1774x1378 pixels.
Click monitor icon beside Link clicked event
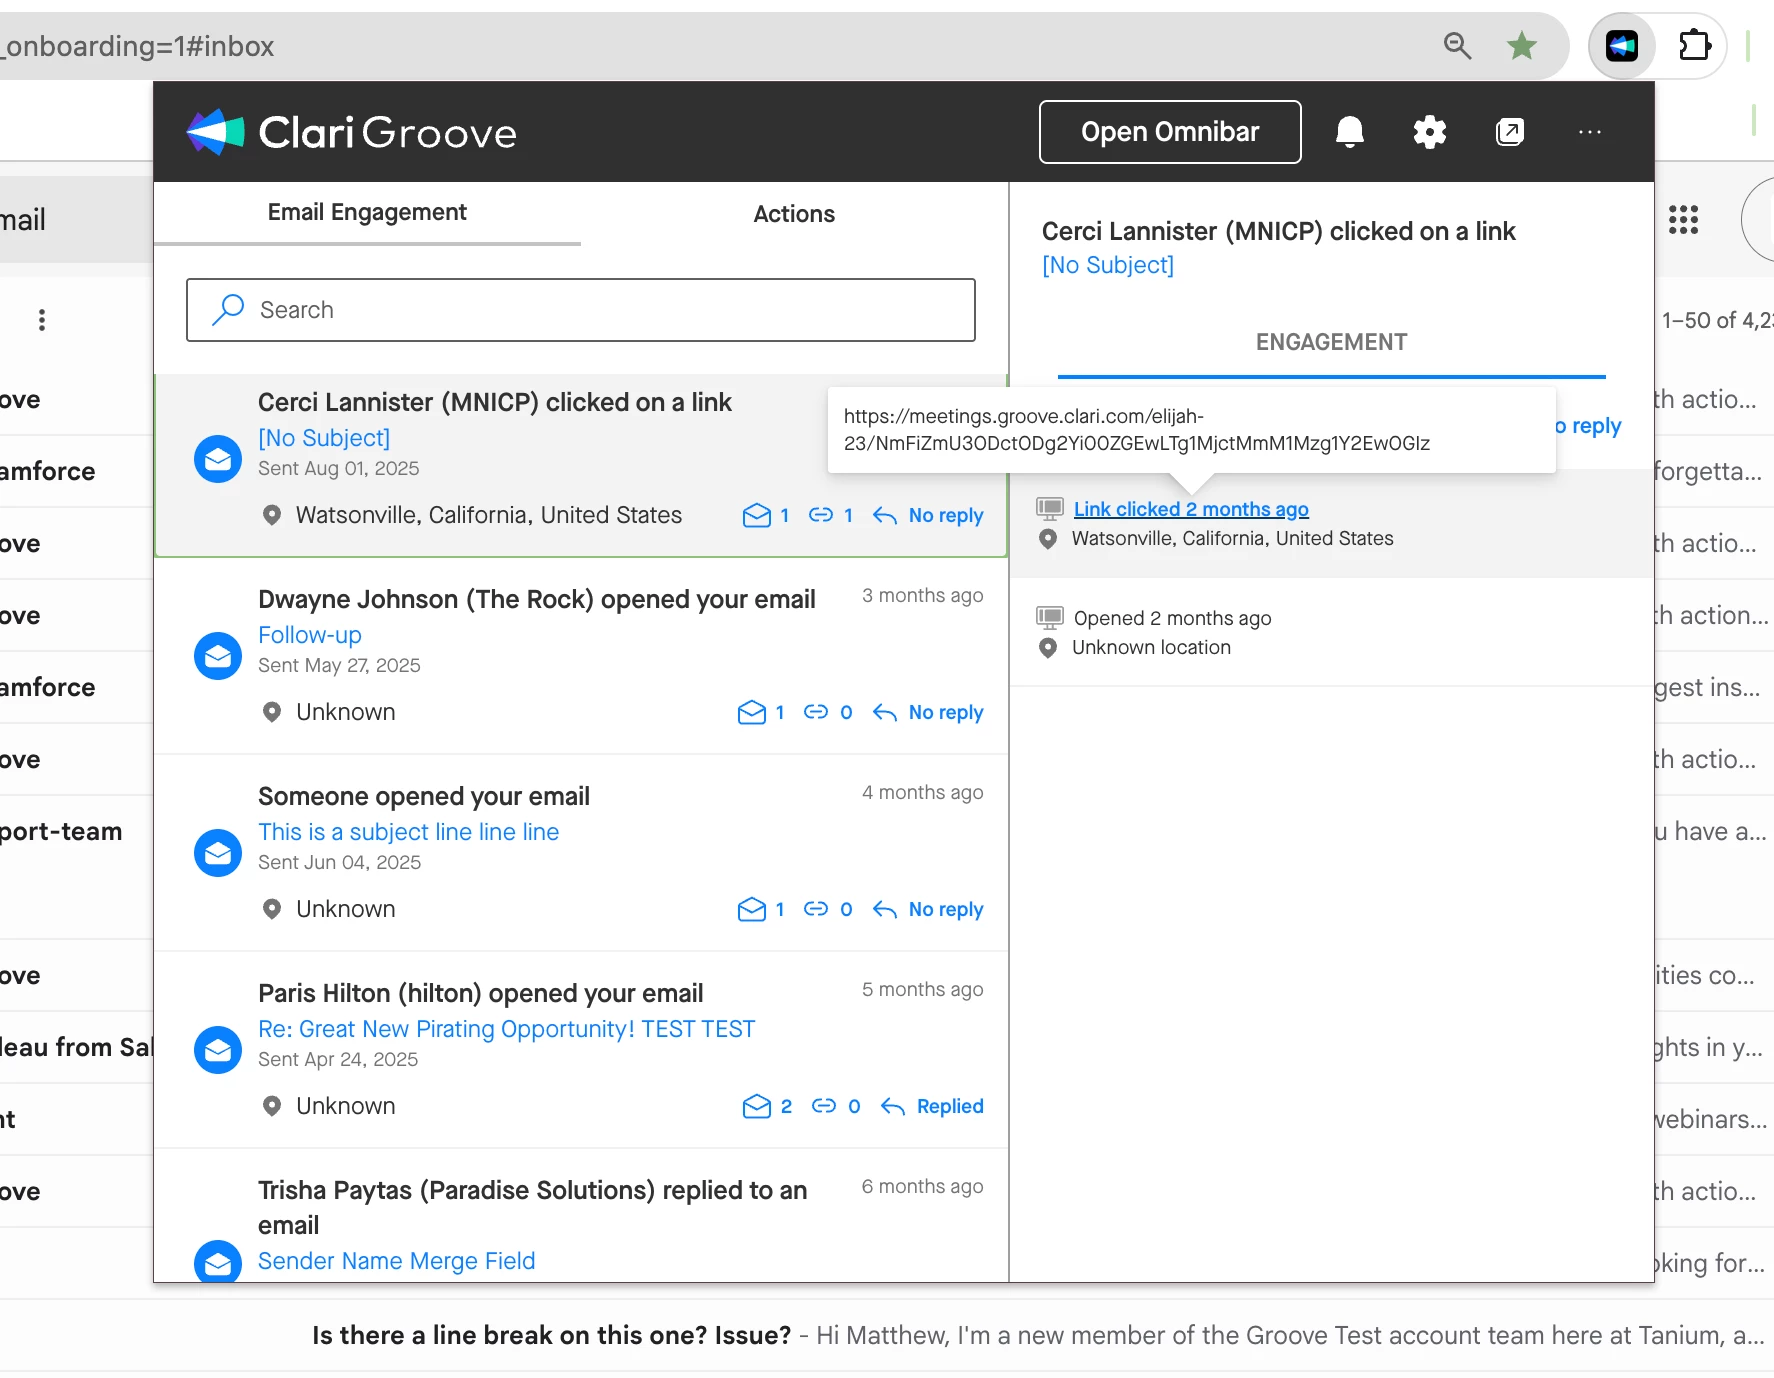1049,508
